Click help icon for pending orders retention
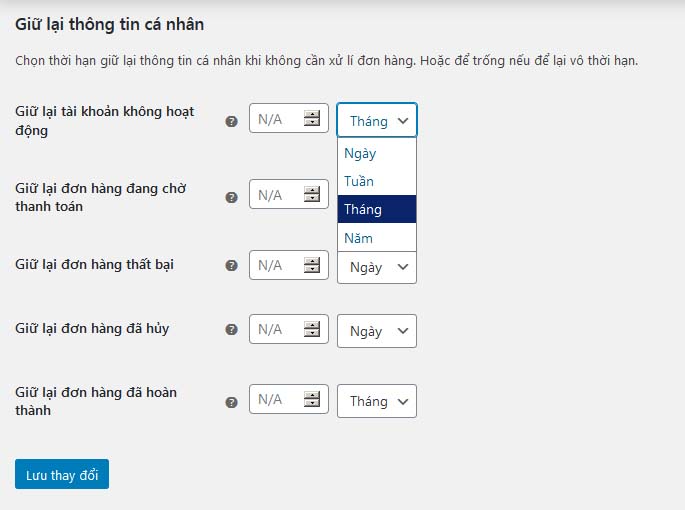 232,198
